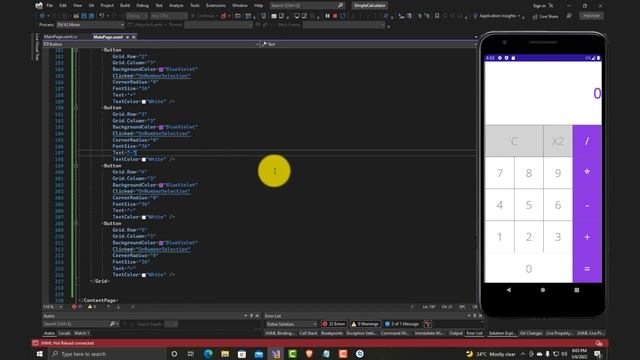Click the Undo arrow in toolbar
This screenshot has width=640, height=360.
(x=101, y=16)
